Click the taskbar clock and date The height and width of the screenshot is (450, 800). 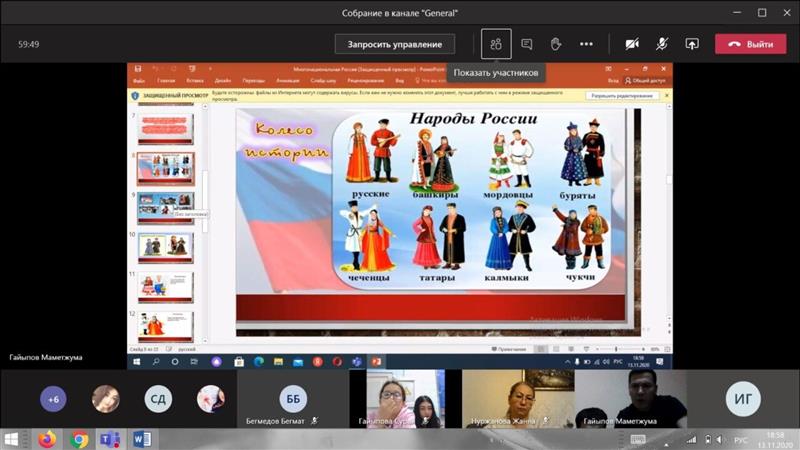point(773,439)
